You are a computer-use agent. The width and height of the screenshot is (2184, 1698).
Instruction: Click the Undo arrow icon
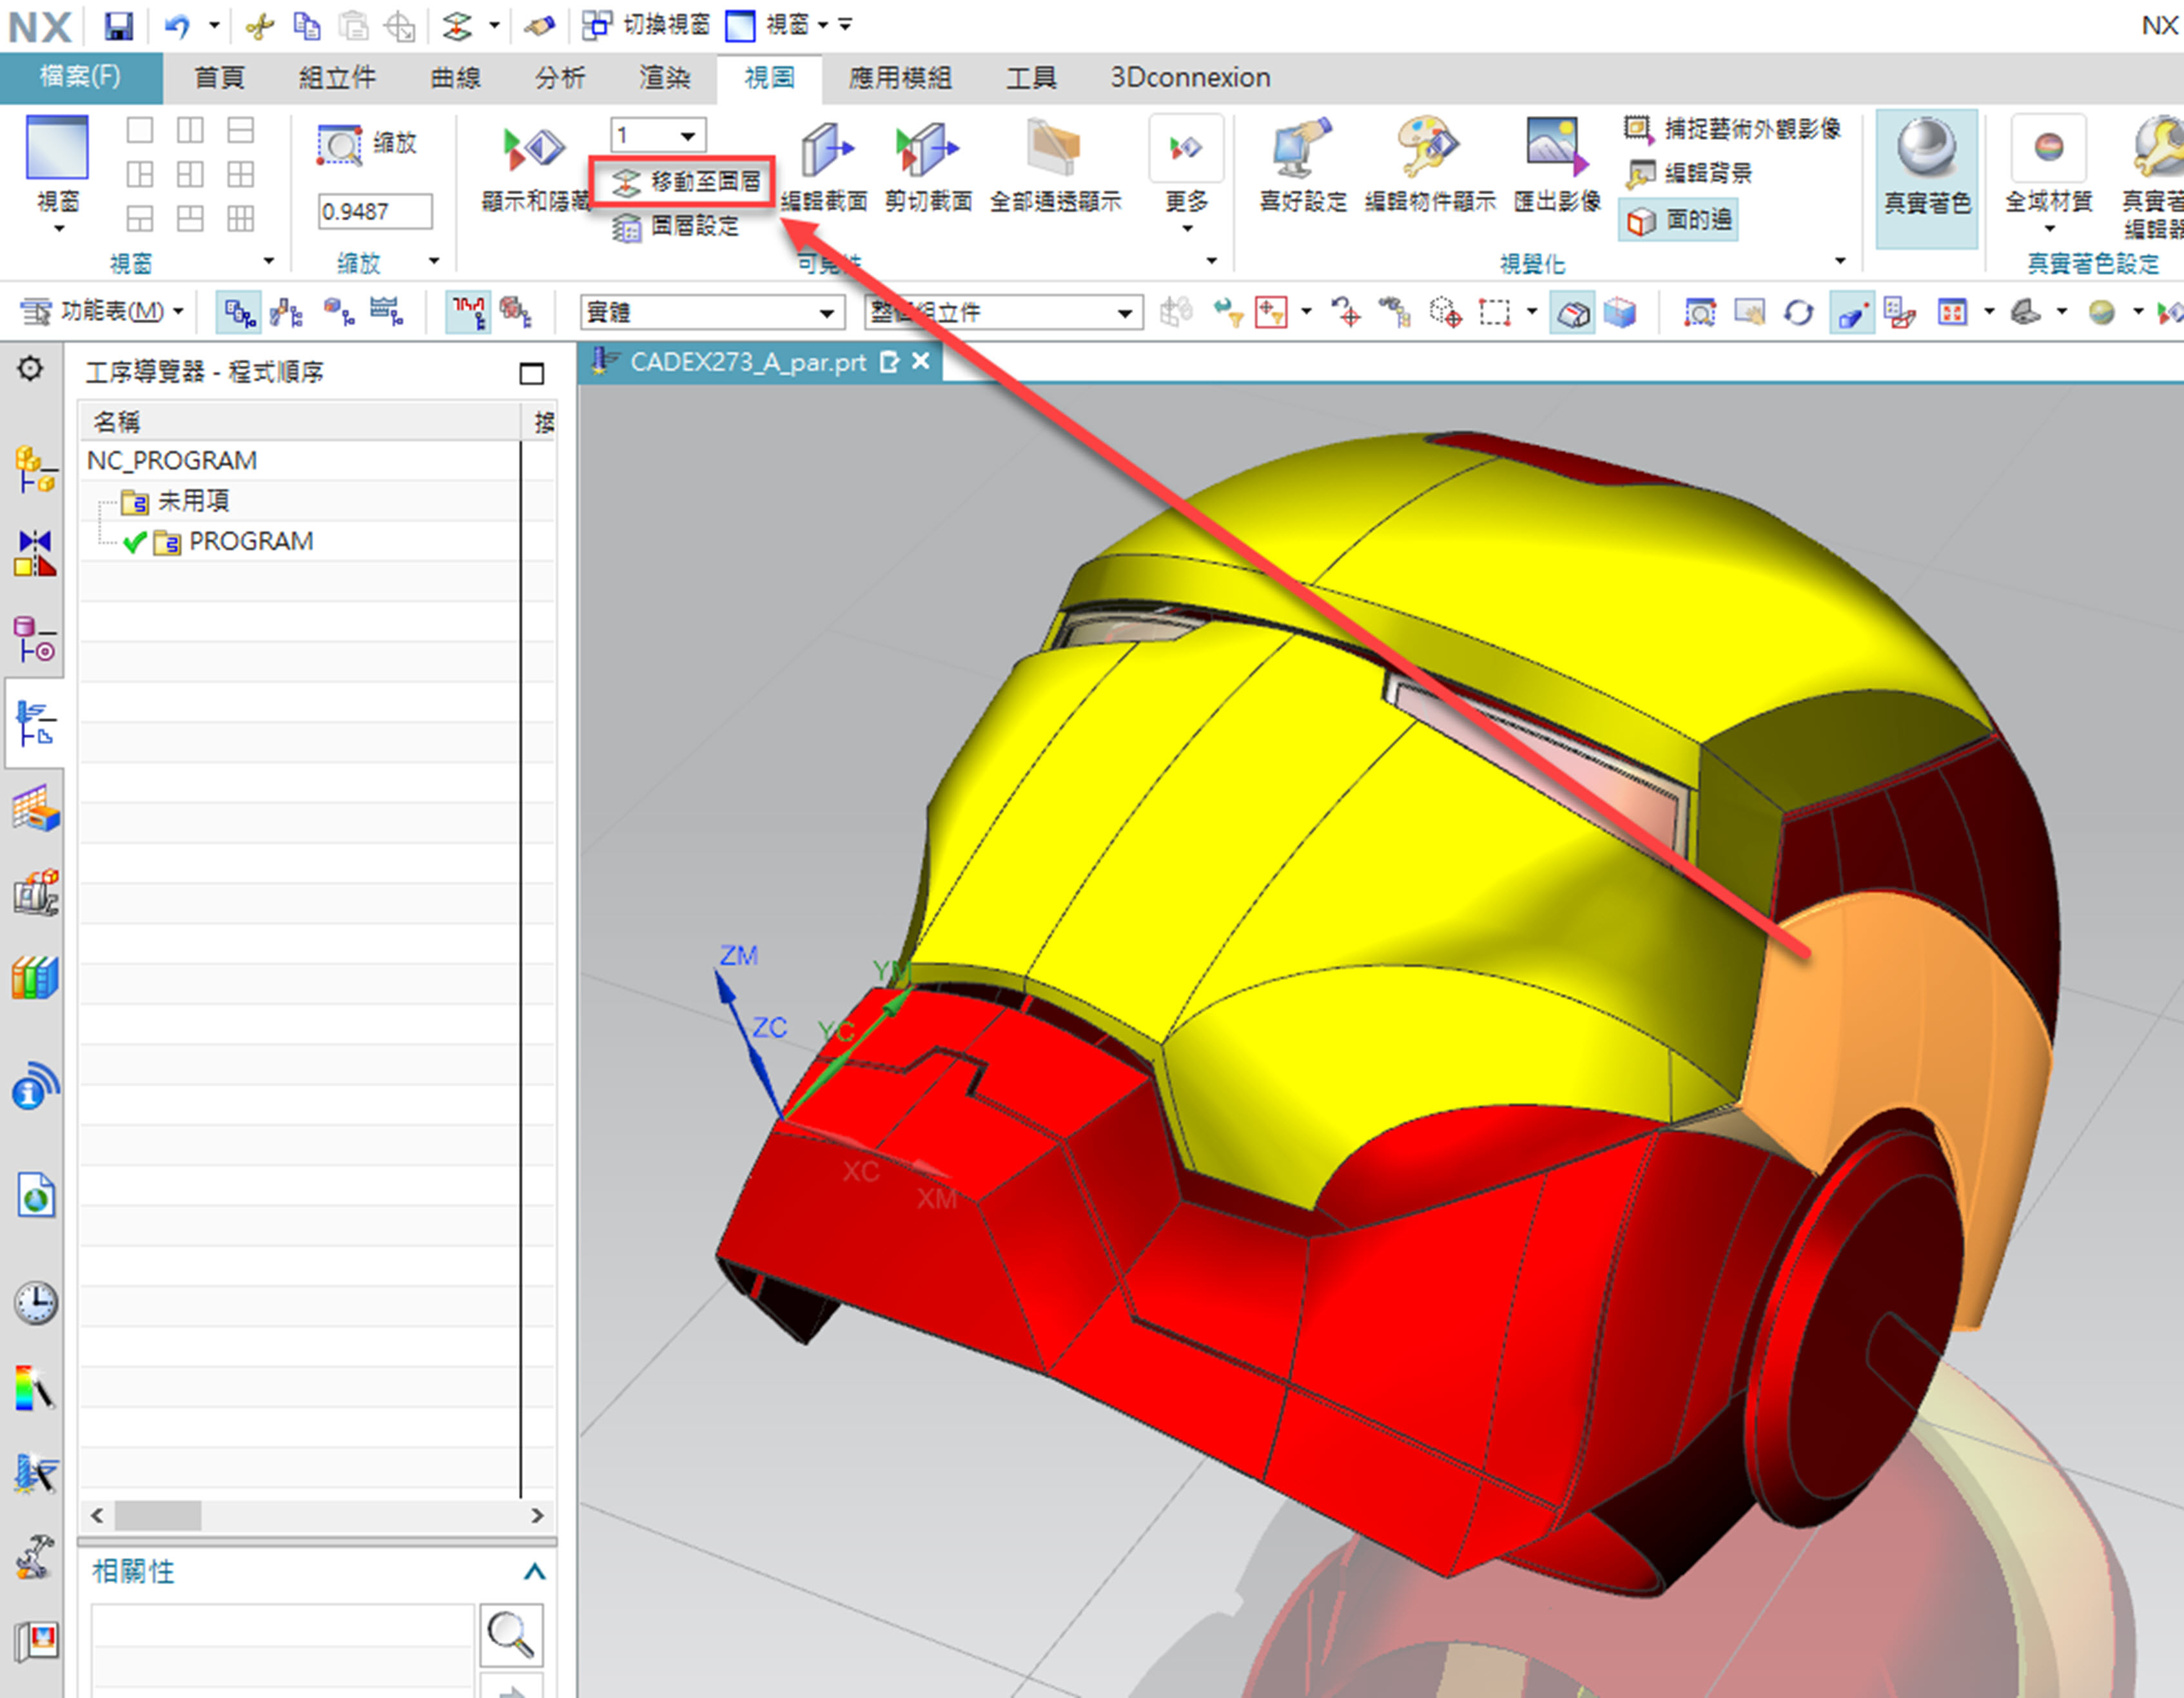[178, 25]
